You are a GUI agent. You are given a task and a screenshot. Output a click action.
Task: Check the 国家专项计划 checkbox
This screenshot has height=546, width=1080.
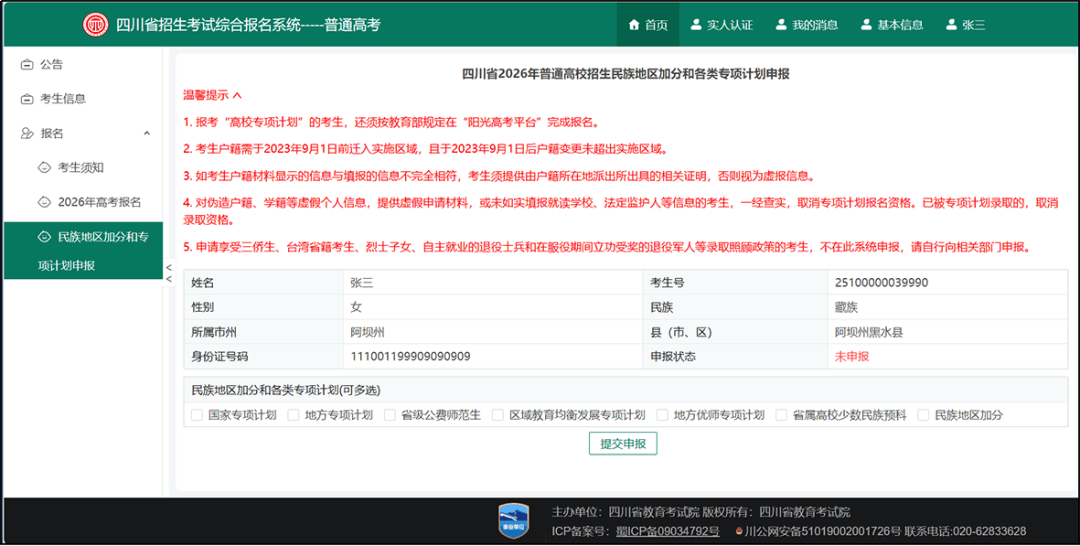point(197,415)
